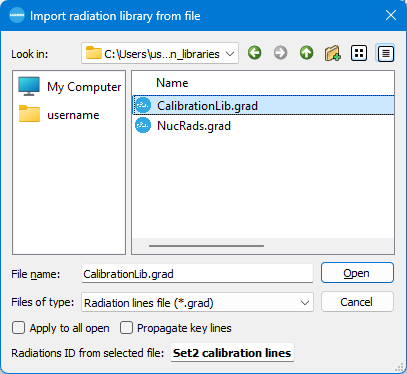The height and width of the screenshot is (374, 407).
Task: Create a new folder with the folder-plus icon
Action: [332, 53]
